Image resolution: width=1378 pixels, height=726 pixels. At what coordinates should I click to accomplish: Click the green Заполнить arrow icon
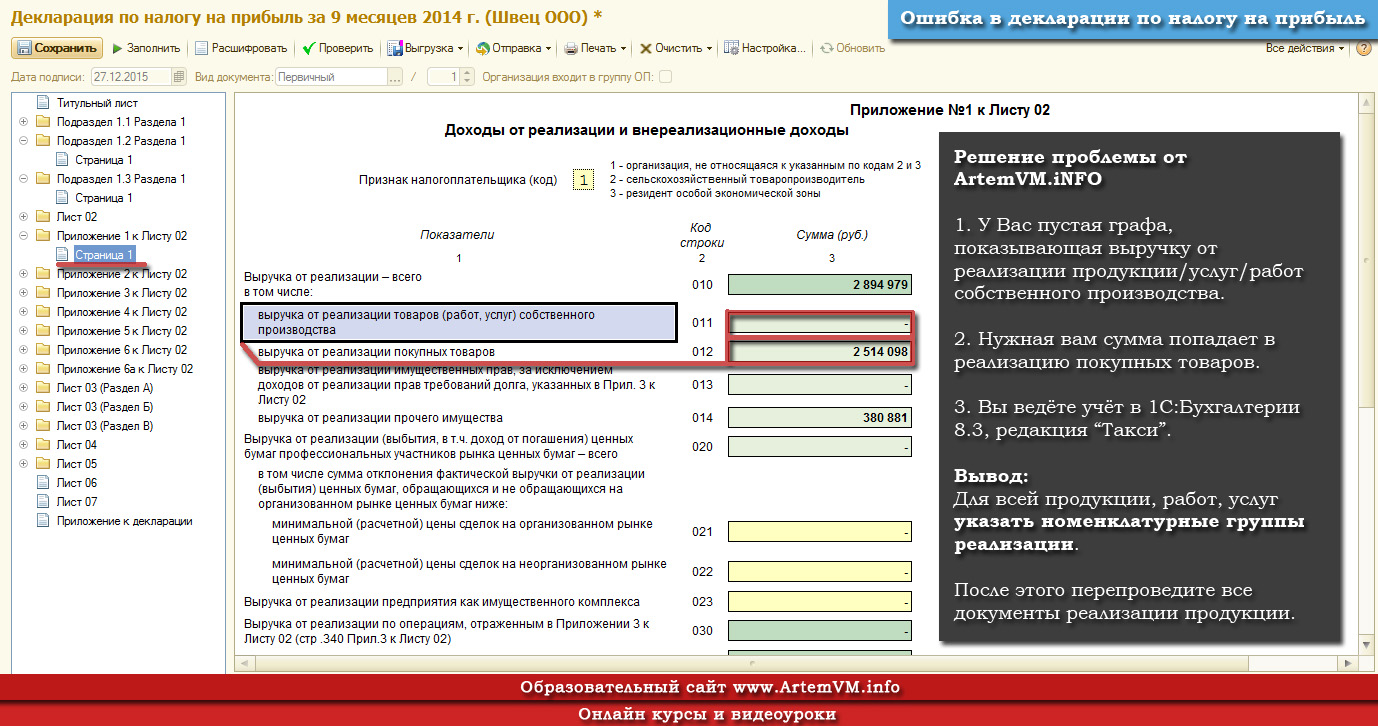(118, 48)
